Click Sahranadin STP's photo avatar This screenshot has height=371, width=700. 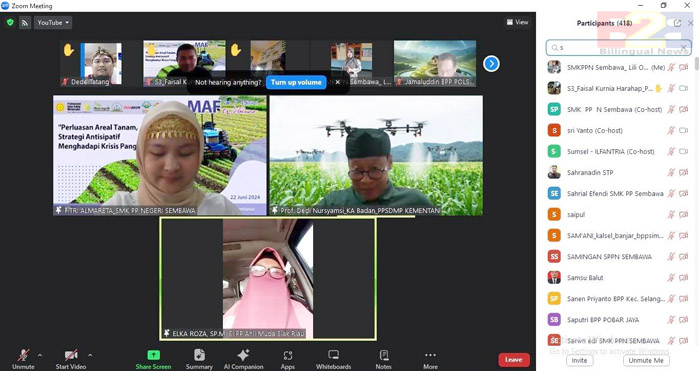pyautogui.click(x=554, y=172)
